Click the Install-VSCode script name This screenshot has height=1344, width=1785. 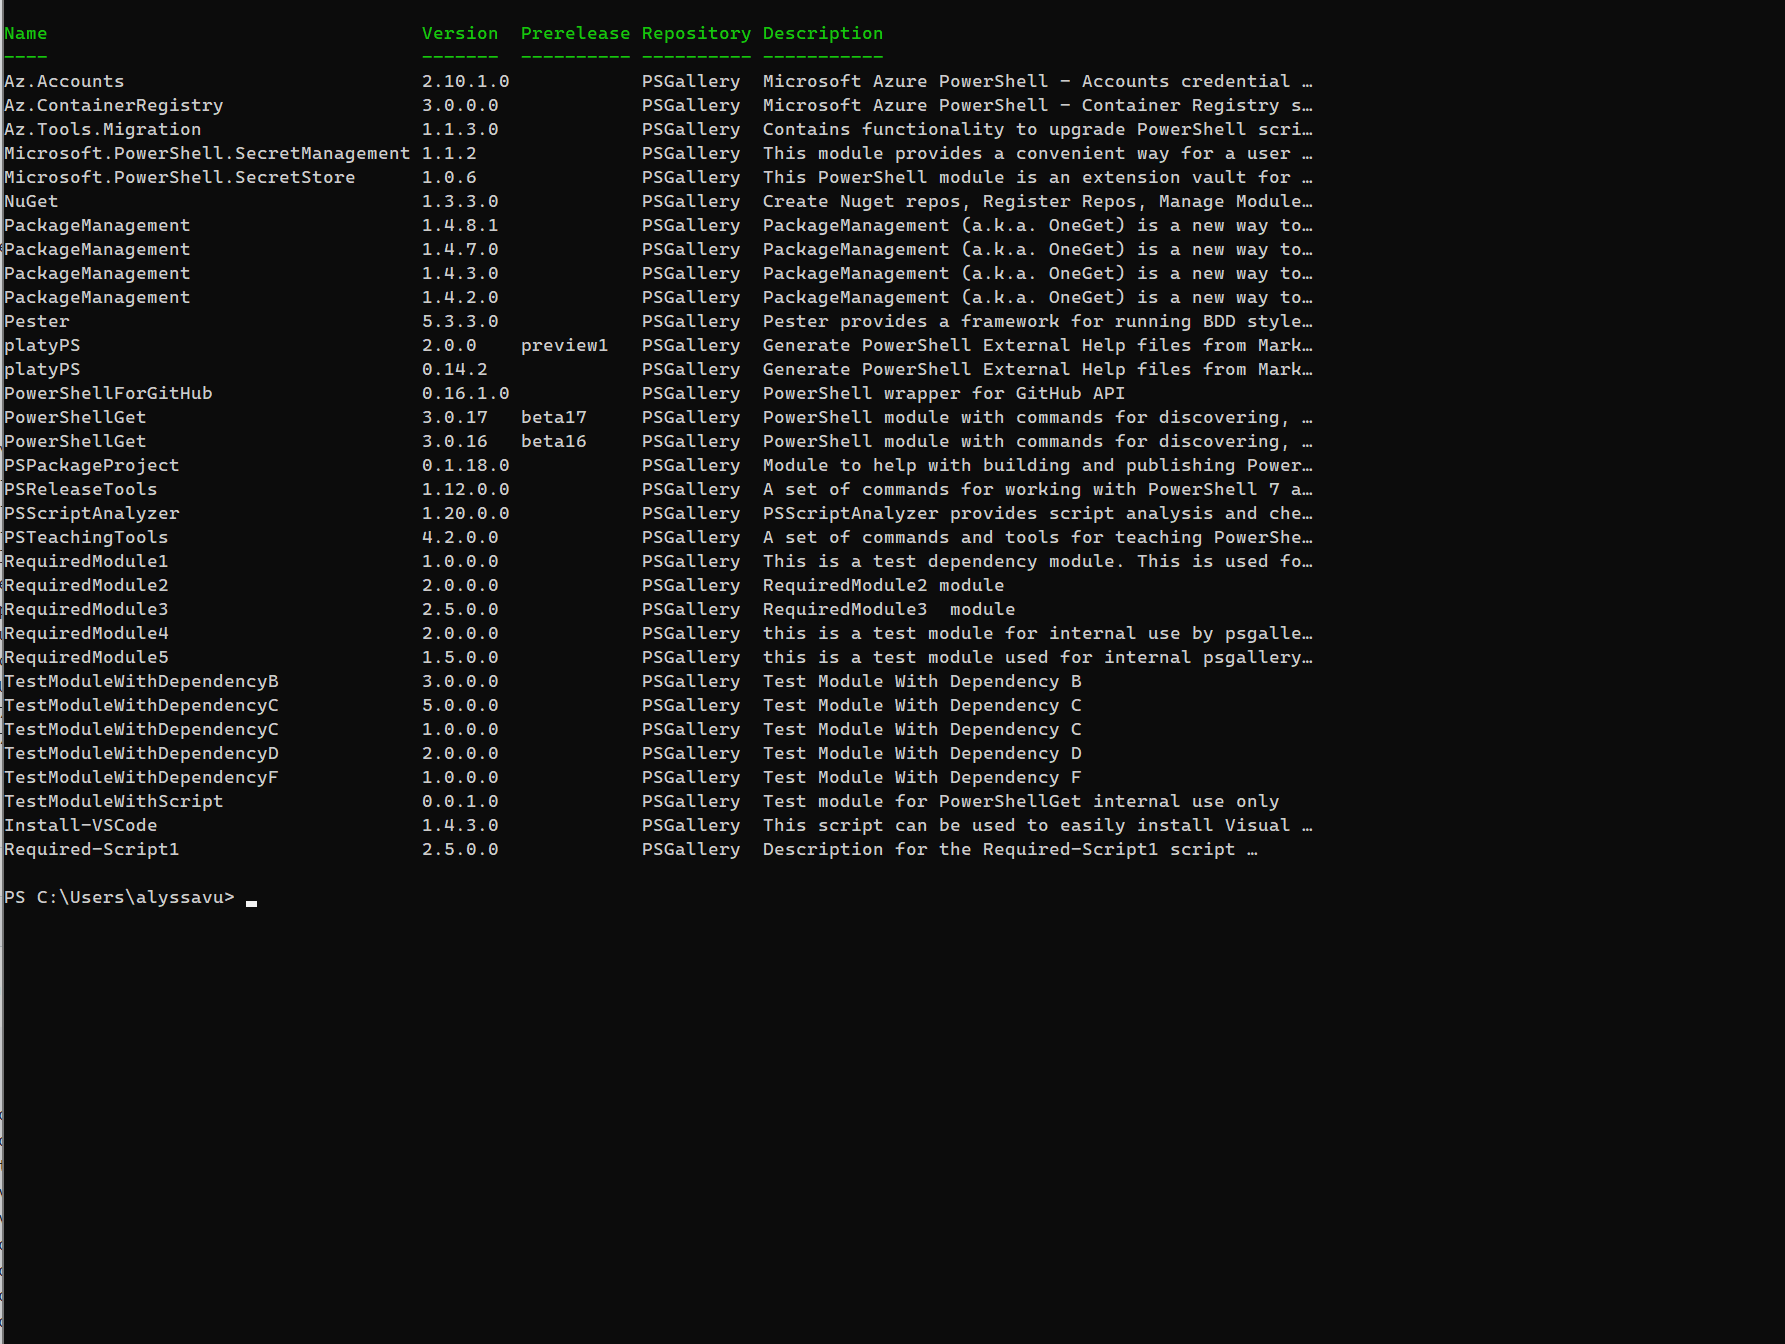[x=80, y=825]
